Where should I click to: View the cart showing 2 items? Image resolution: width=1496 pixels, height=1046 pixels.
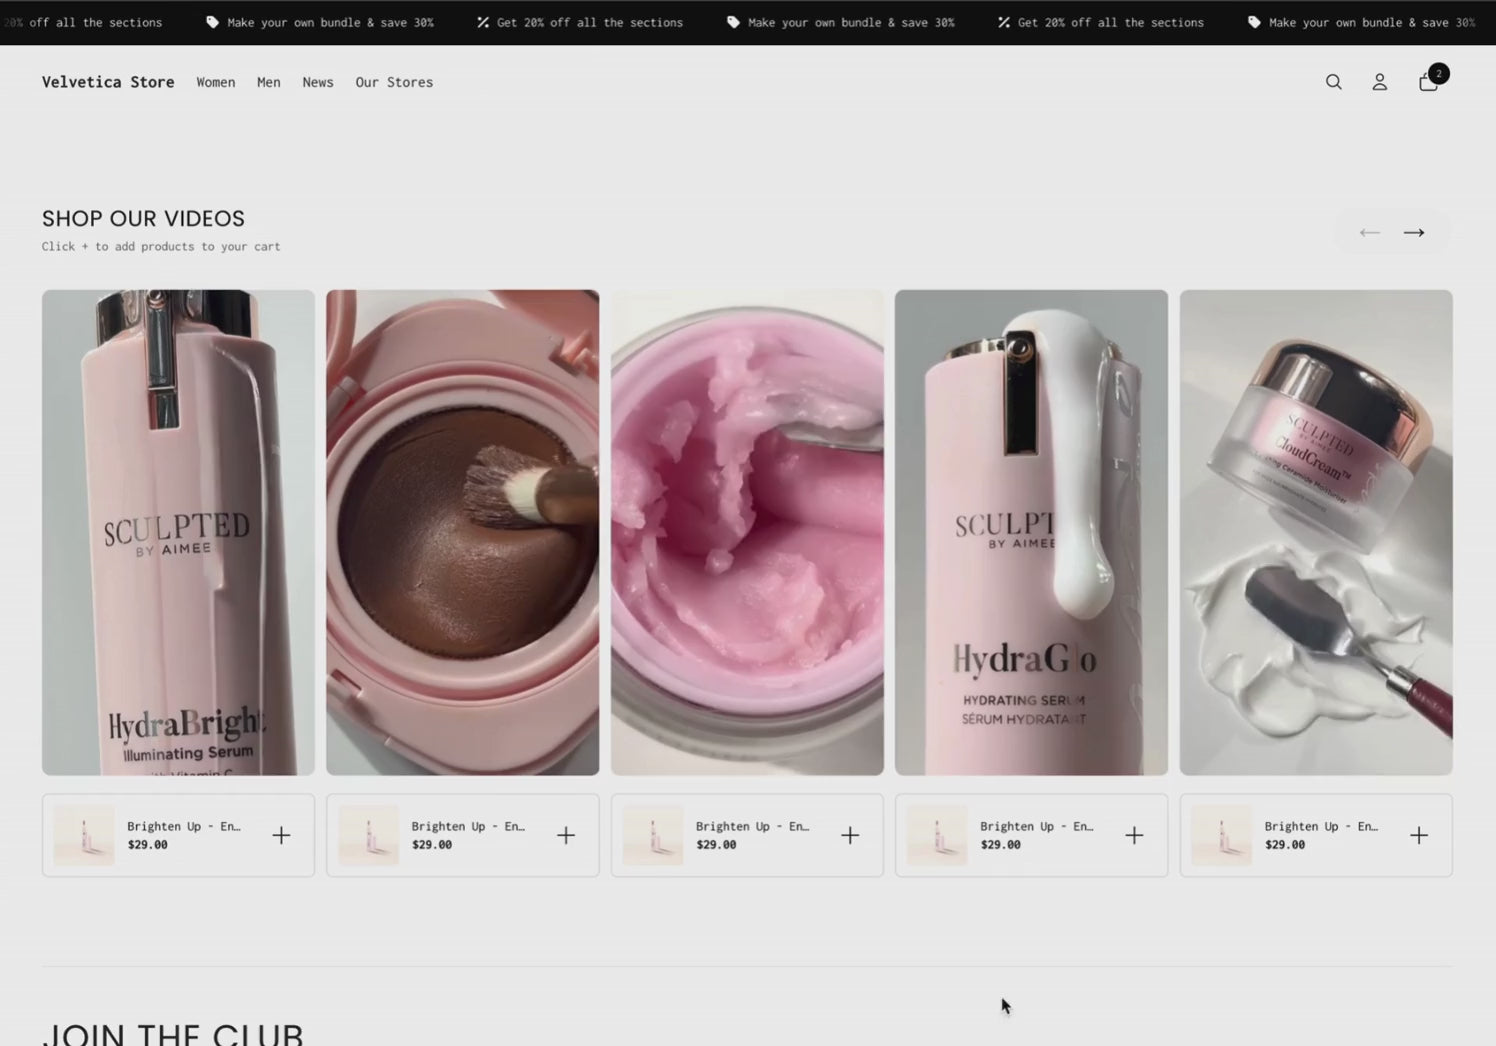coord(1428,82)
